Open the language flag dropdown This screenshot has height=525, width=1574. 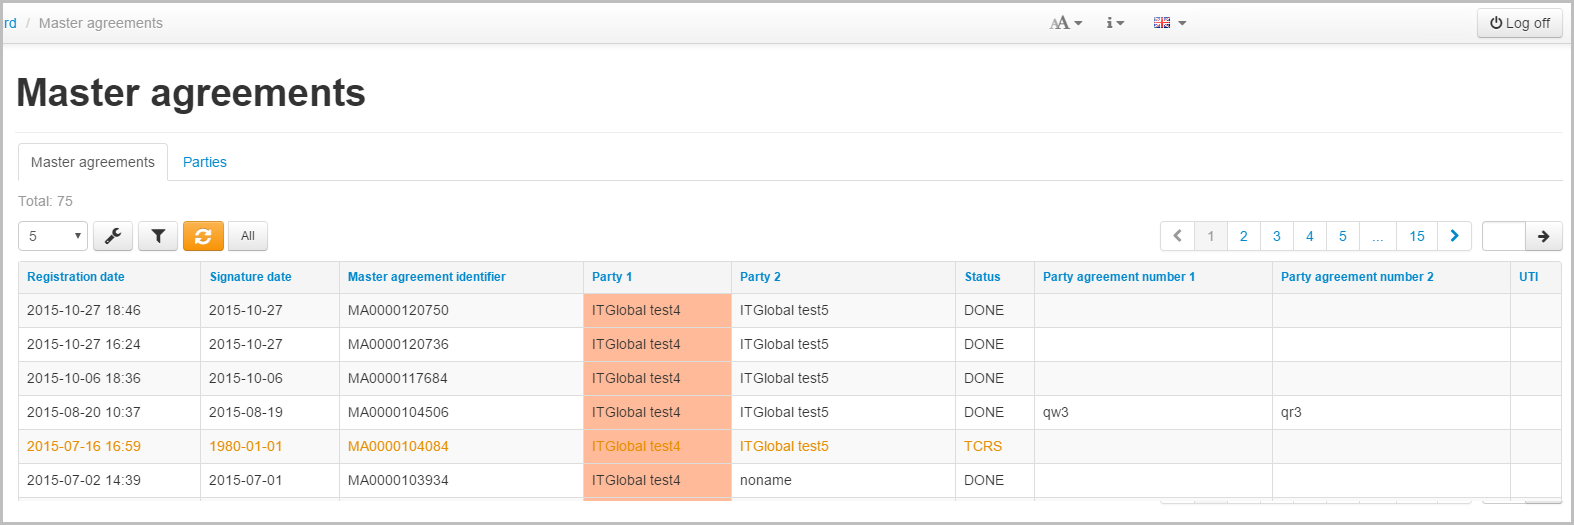point(1168,23)
